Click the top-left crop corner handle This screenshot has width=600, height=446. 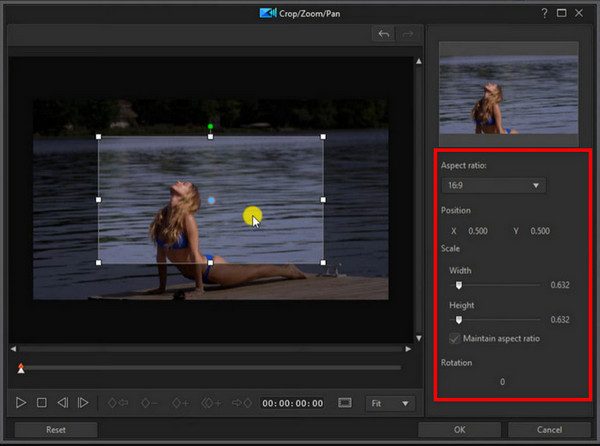(98, 137)
